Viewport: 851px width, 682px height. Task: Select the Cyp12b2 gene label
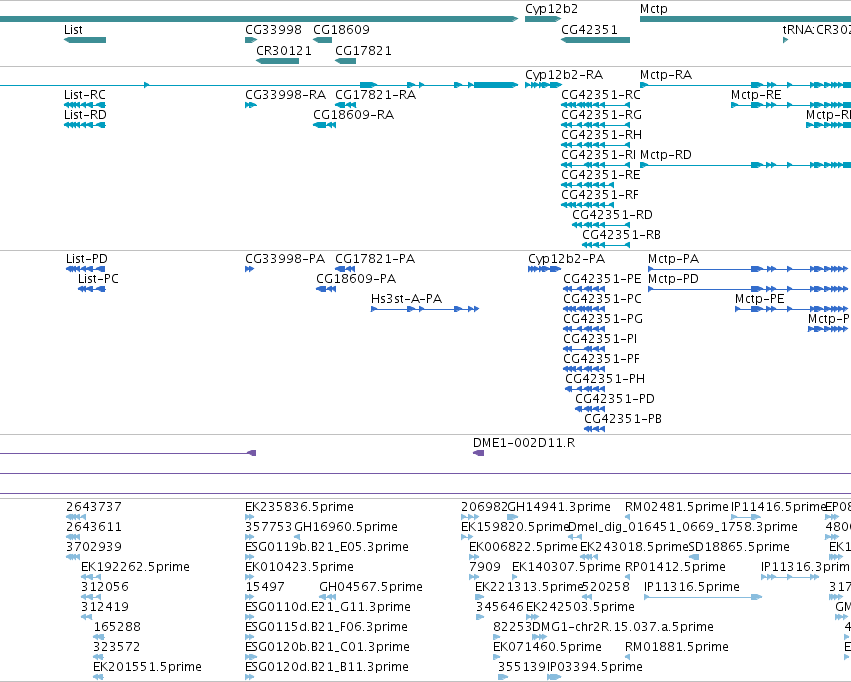click(551, 9)
